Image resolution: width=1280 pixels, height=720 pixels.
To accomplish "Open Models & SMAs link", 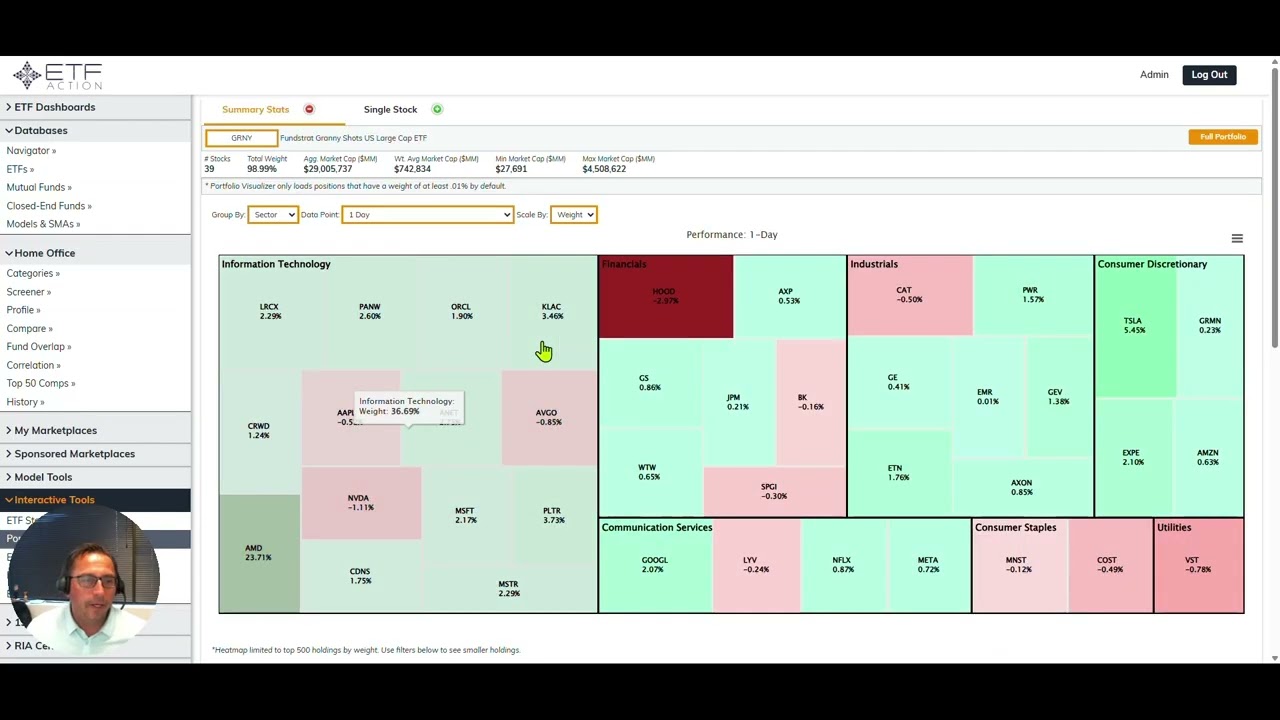I will [x=43, y=224].
